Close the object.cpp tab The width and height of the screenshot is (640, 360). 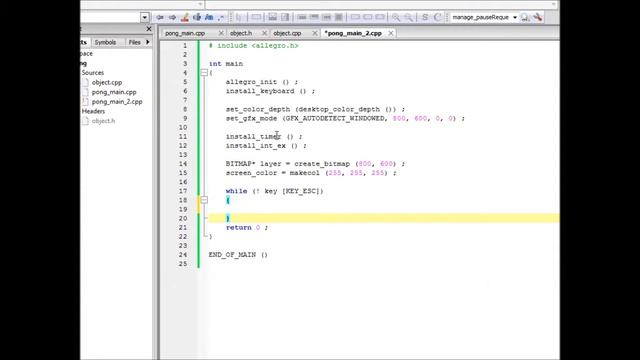315,33
